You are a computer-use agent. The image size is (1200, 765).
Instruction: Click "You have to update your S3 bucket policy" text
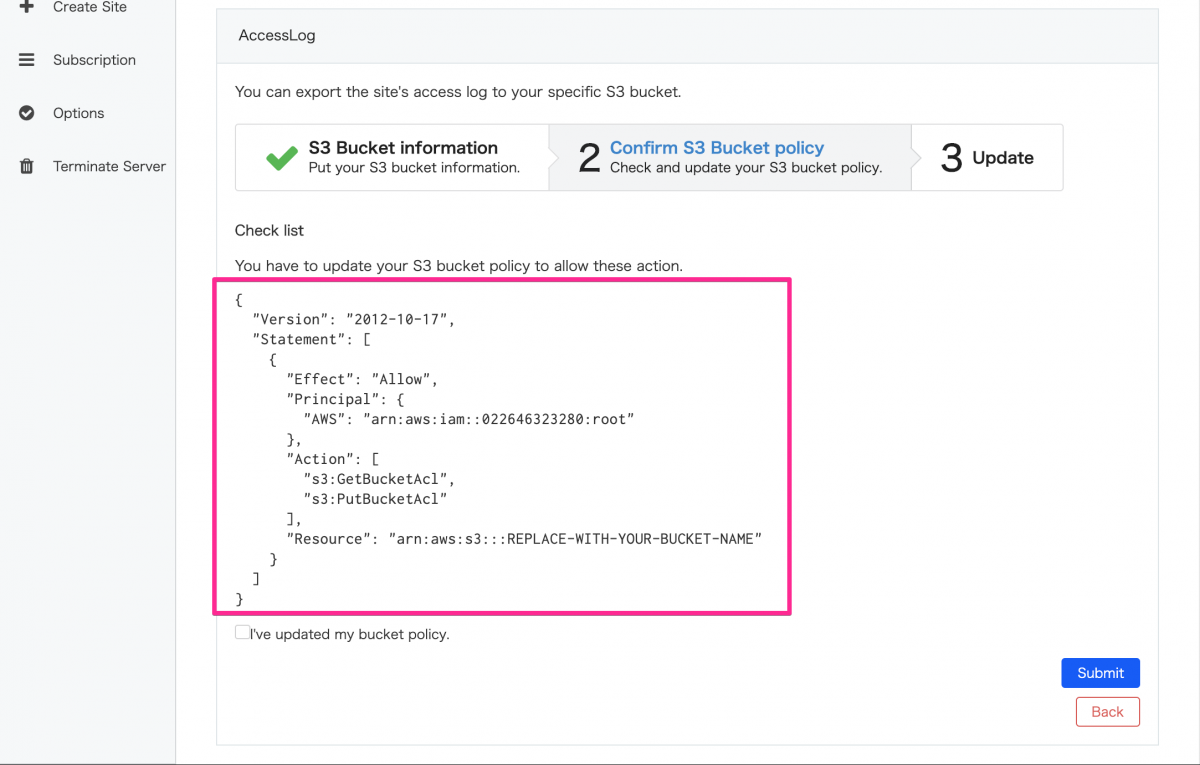(x=459, y=266)
